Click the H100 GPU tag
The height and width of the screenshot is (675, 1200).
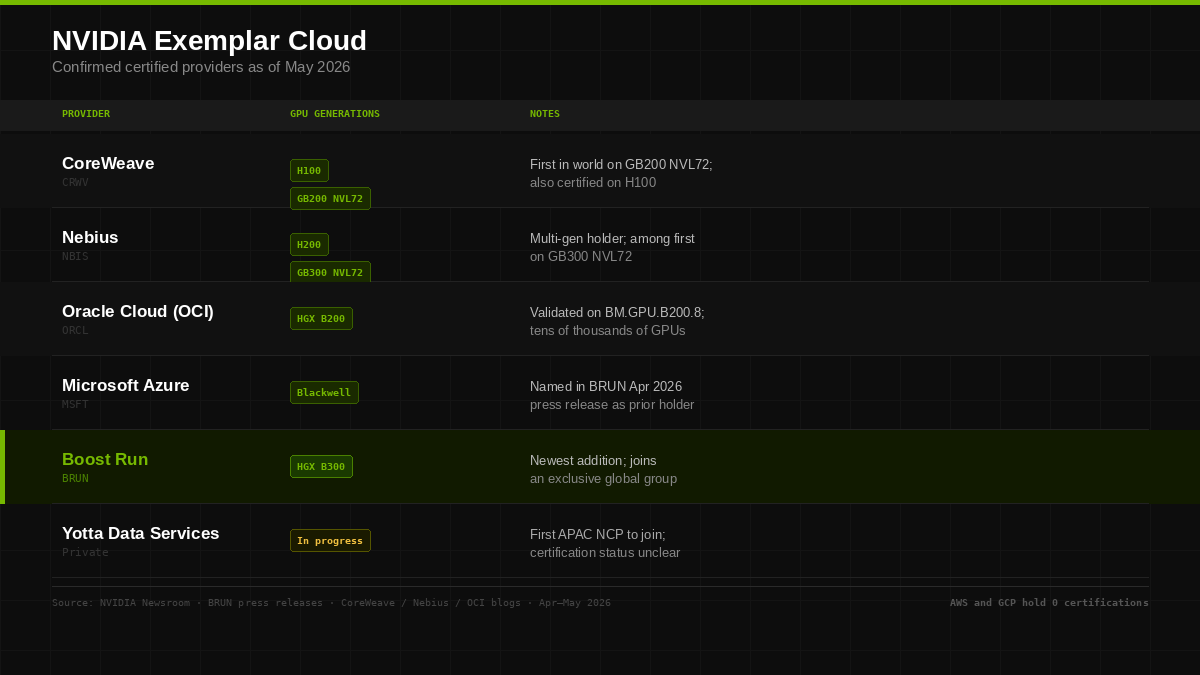pyautogui.click(x=309, y=171)
